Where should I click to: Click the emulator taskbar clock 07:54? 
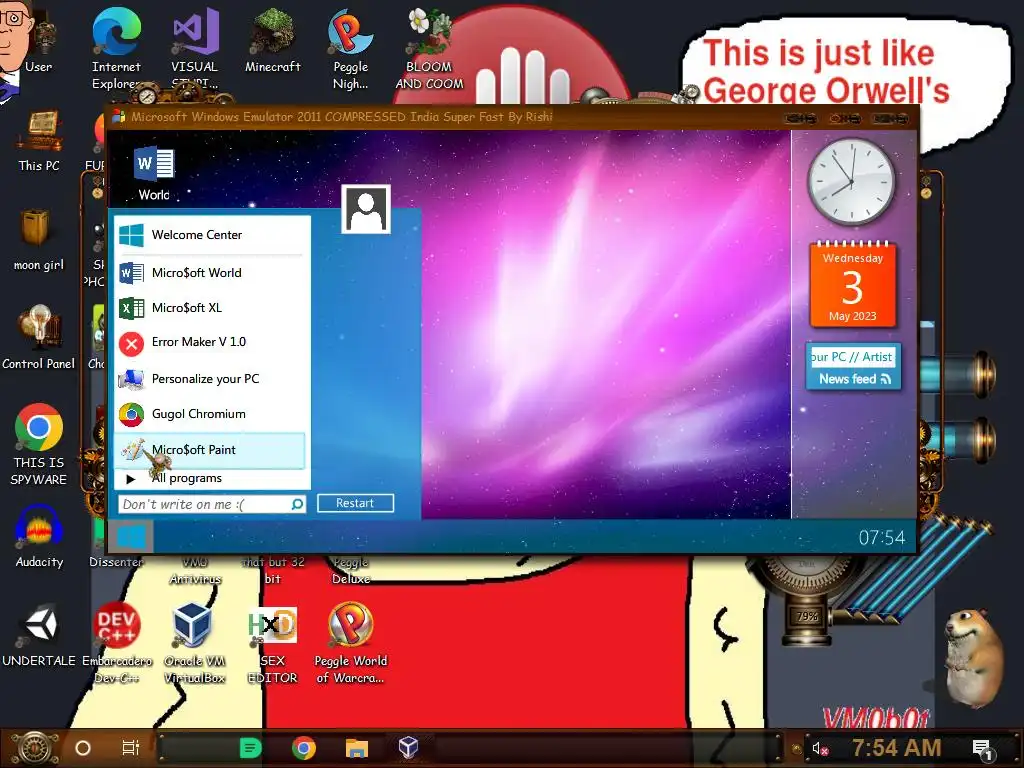(x=882, y=537)
